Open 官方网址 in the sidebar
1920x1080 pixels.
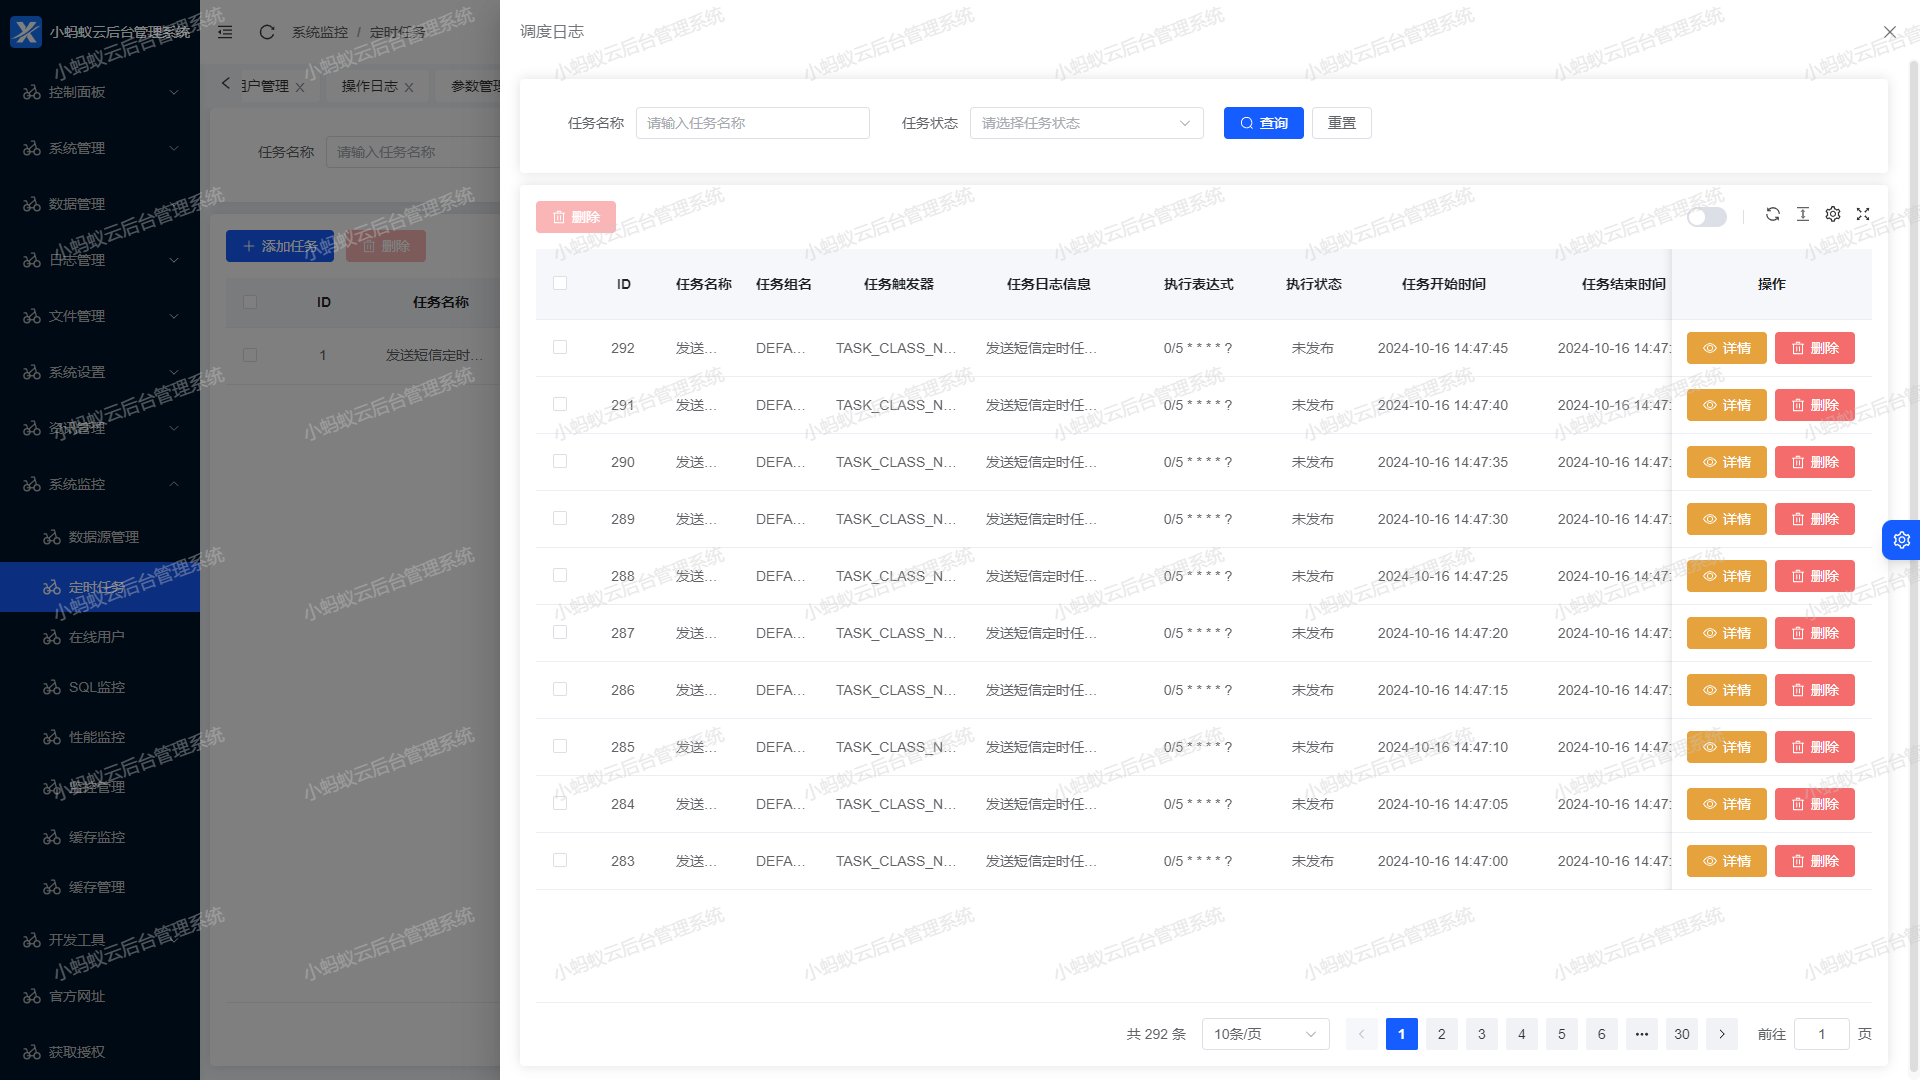(100, 996)
